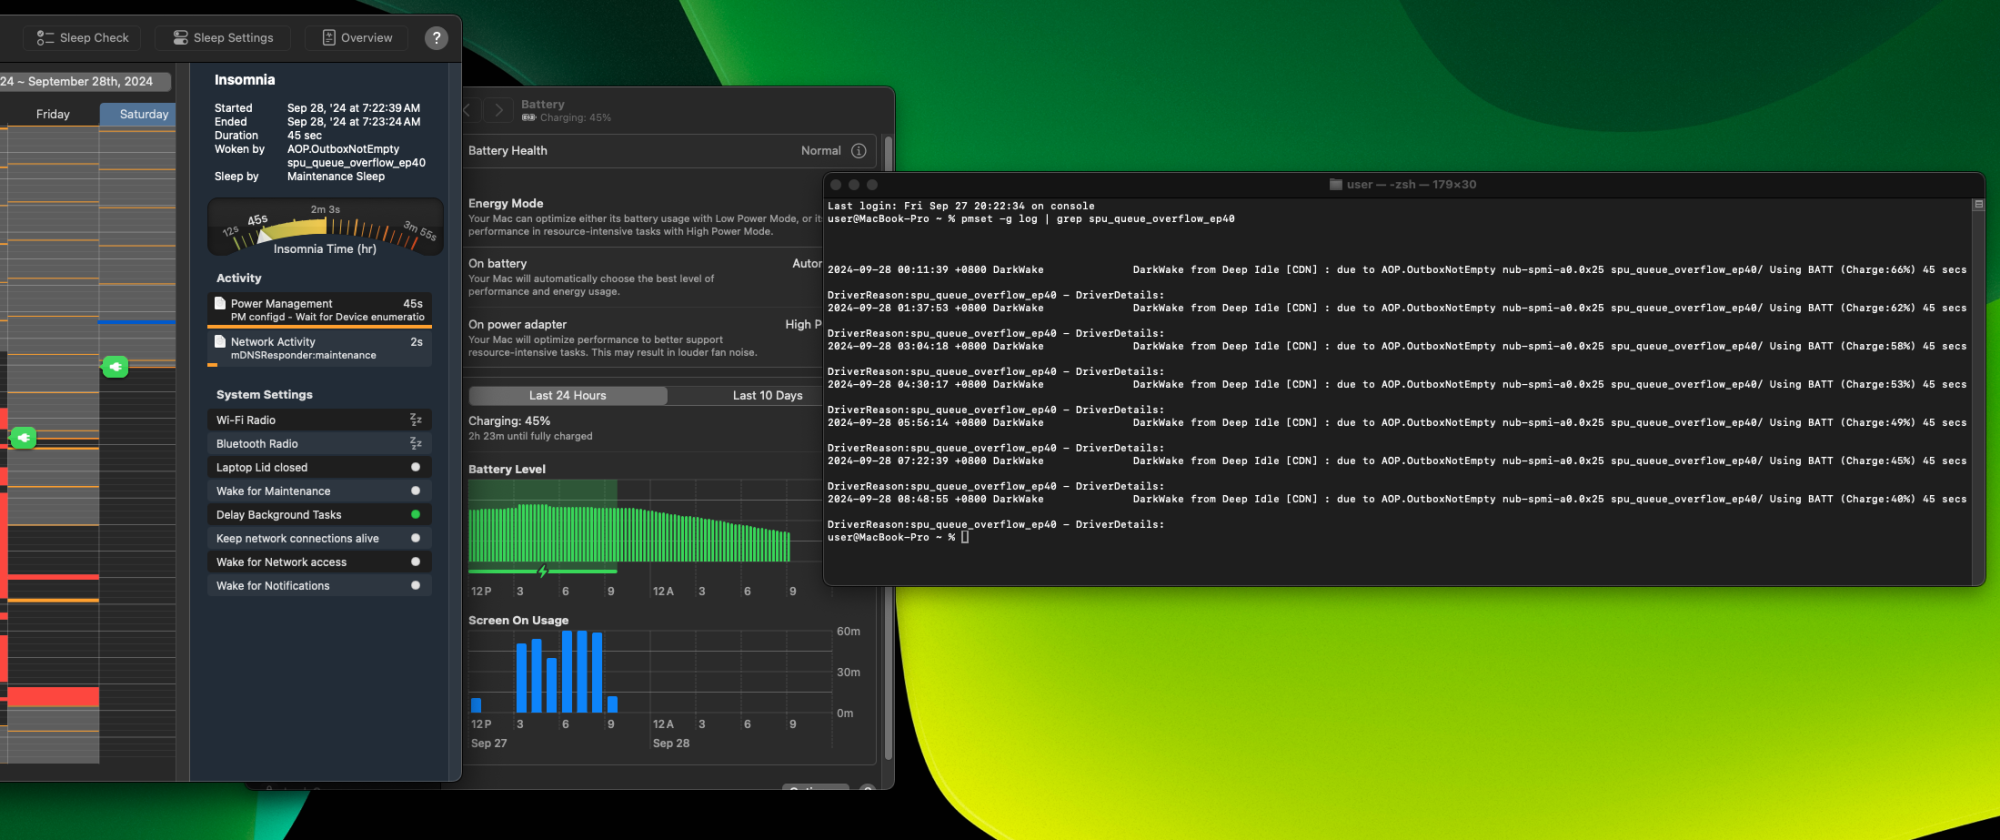Select the Saturday column header
Screen dimensions: 2000x840
pos(138,114)
